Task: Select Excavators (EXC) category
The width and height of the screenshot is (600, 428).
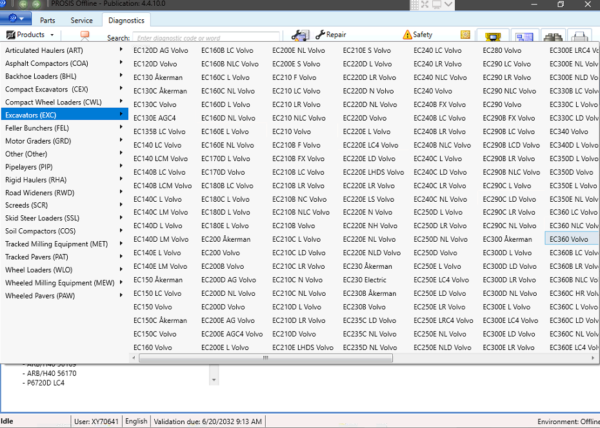Action: tap(65, 115)
